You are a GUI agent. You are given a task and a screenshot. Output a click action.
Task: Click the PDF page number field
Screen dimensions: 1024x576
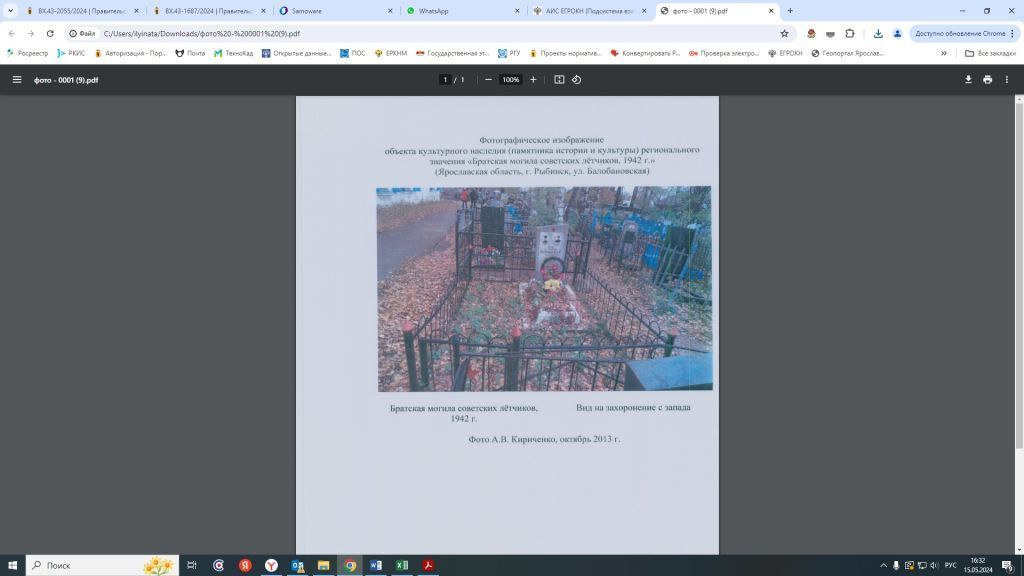(x=444, y=80)
